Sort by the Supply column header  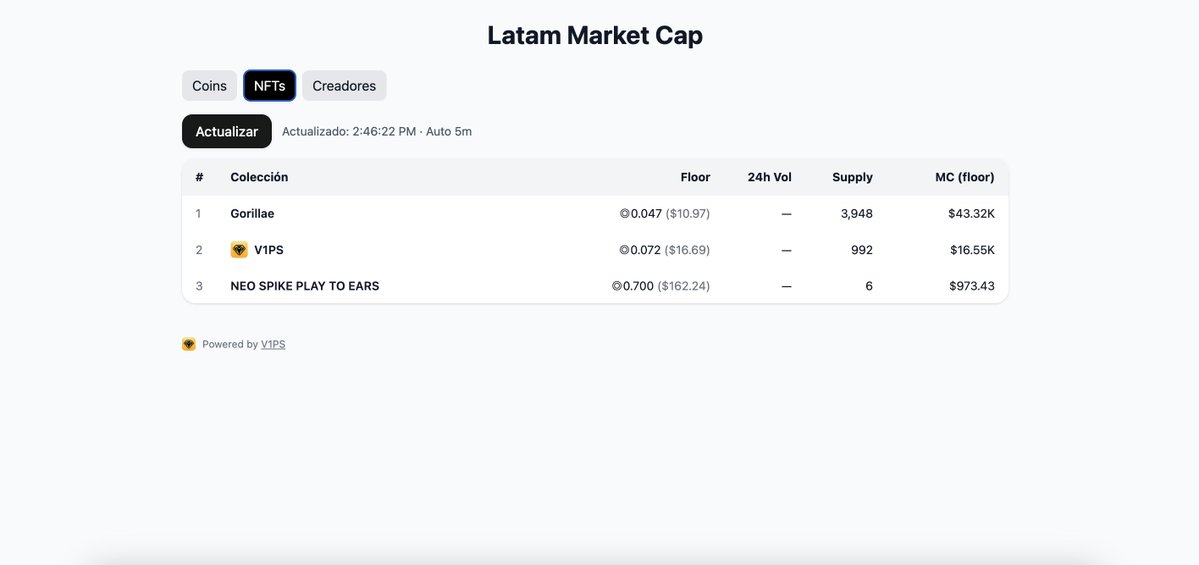[852, 177]
